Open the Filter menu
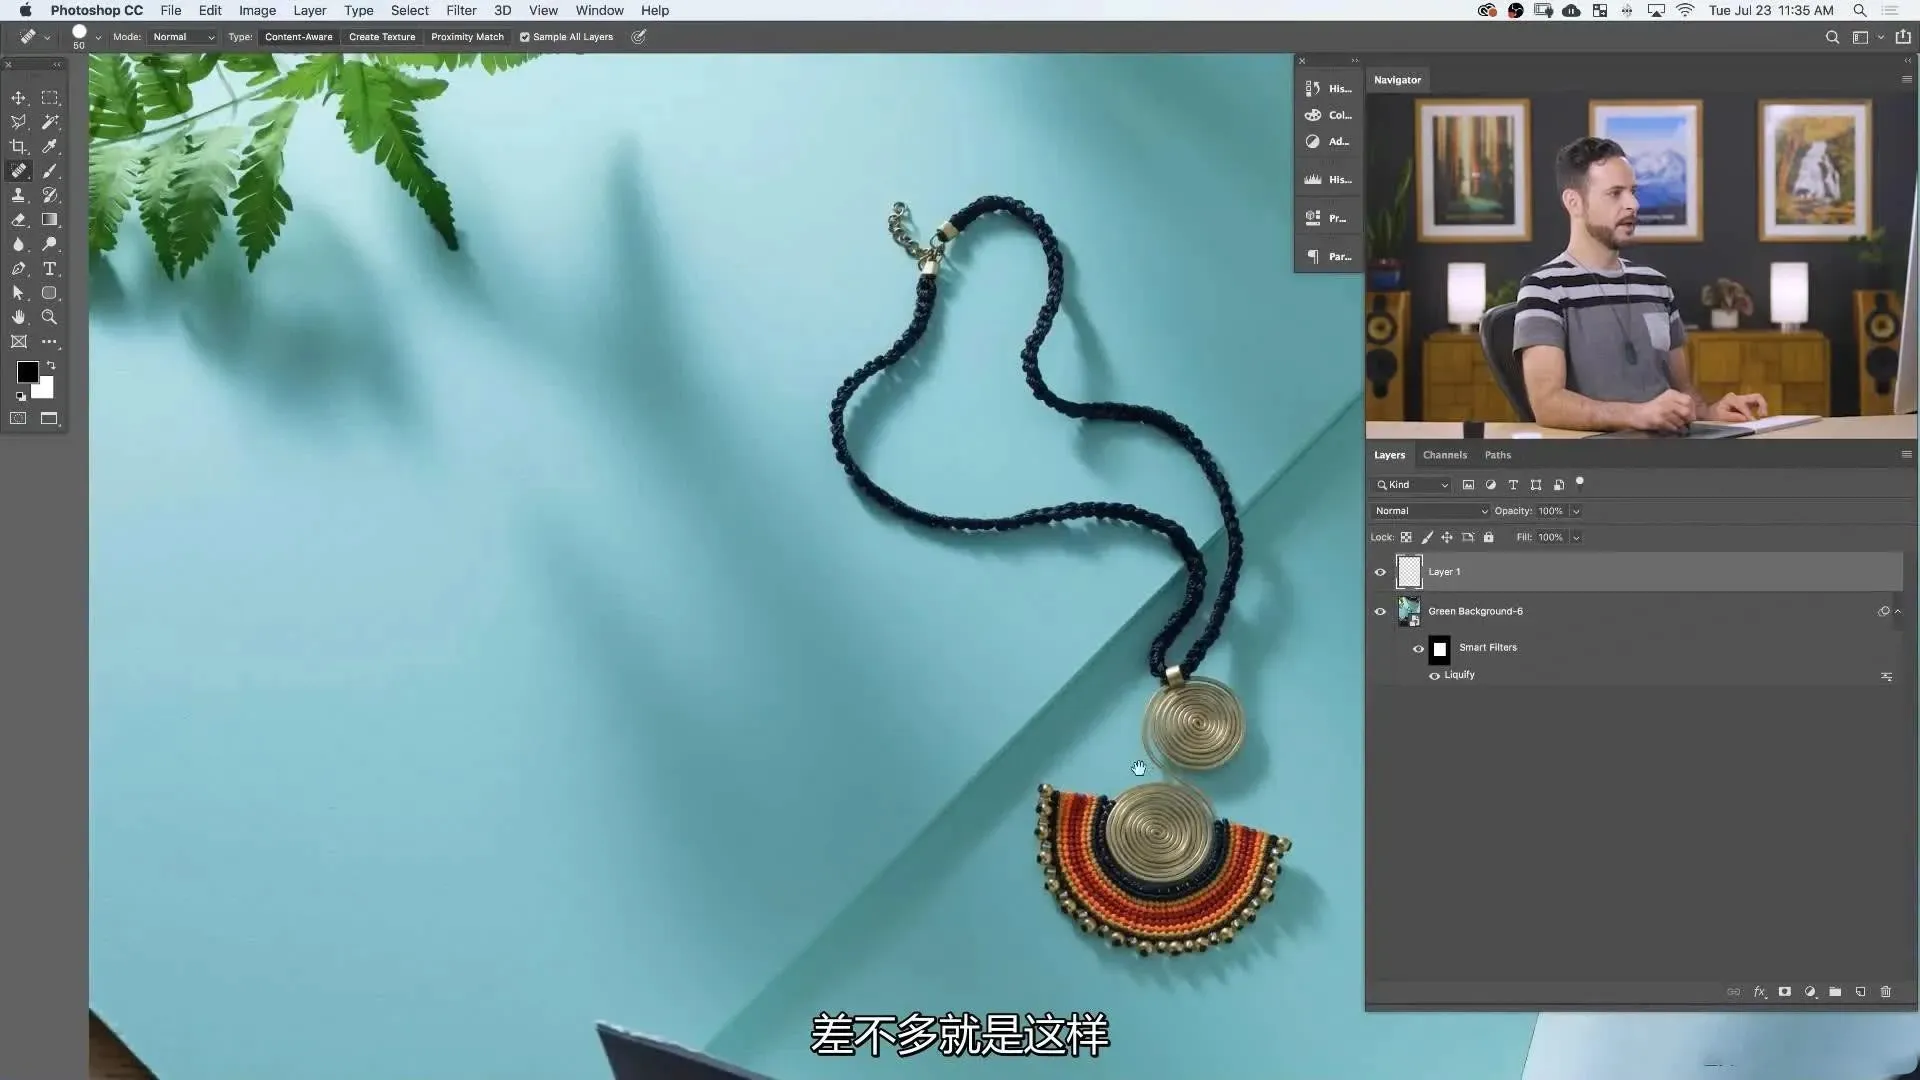This screenshot has width=1920, height=1080. pyautogui.click(x=461, y=10)
